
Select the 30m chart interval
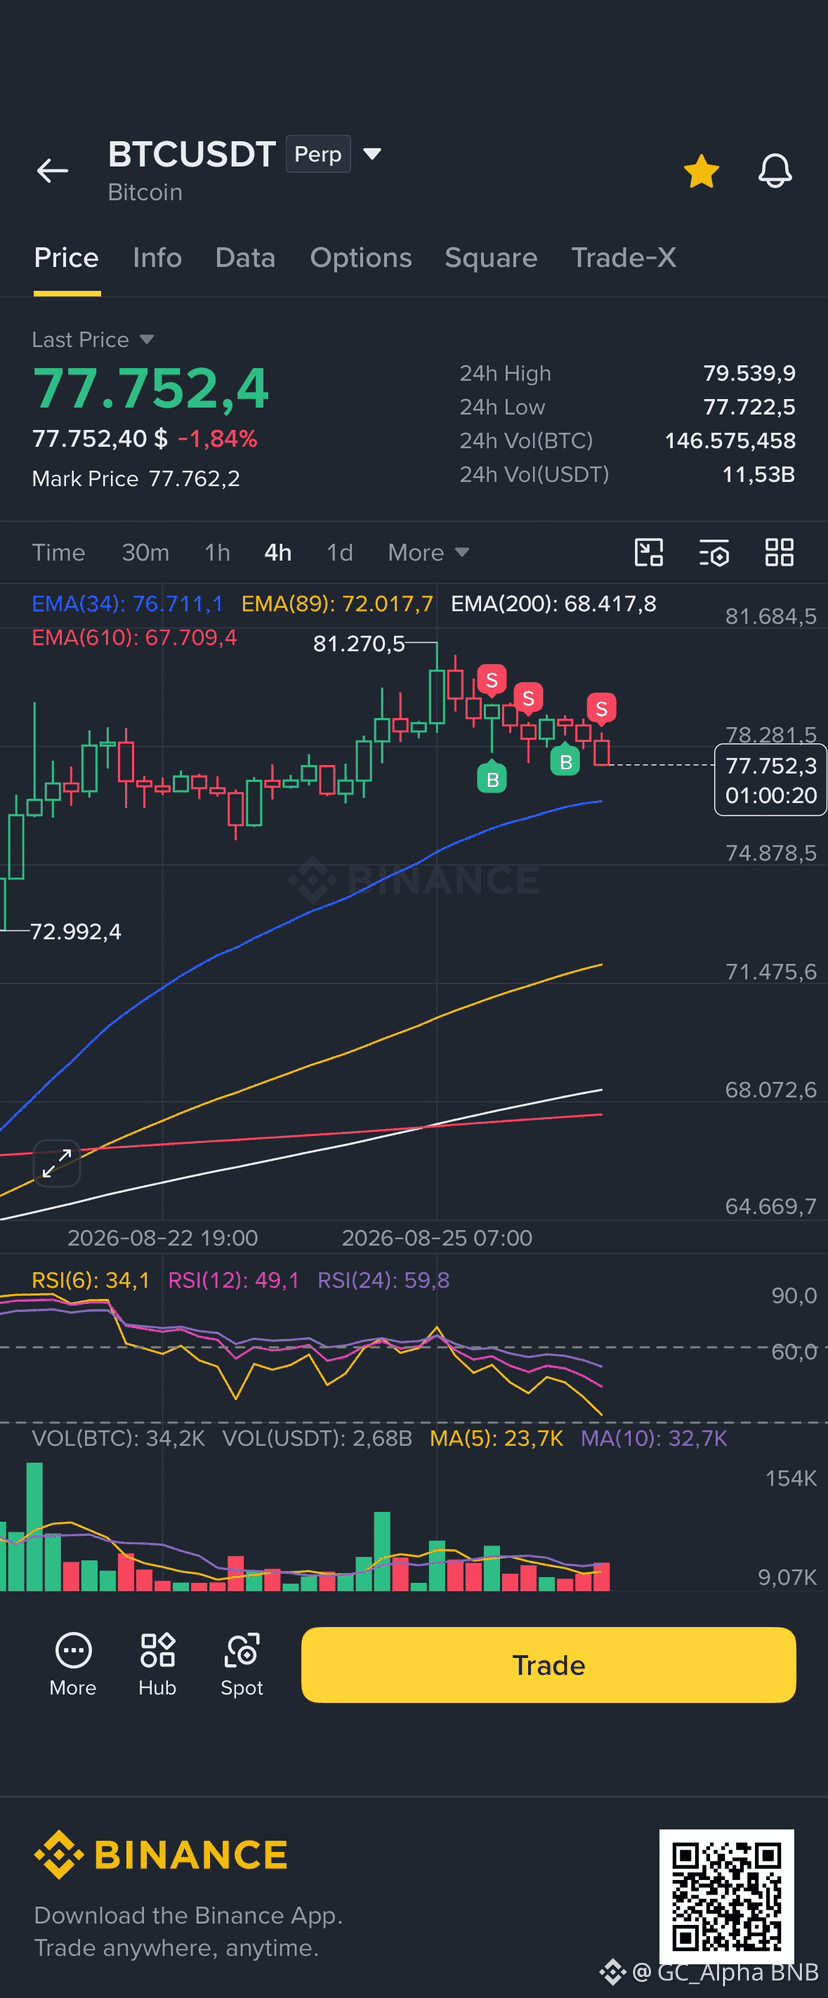point(145,553)
